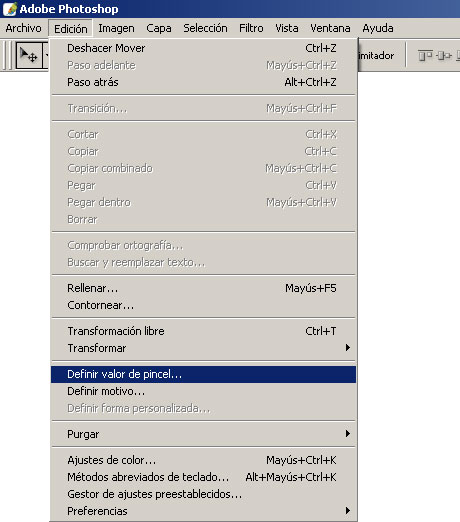This screenshot has width=460, height=522.
Task: Click the align top edges icon
Action: 425,55
